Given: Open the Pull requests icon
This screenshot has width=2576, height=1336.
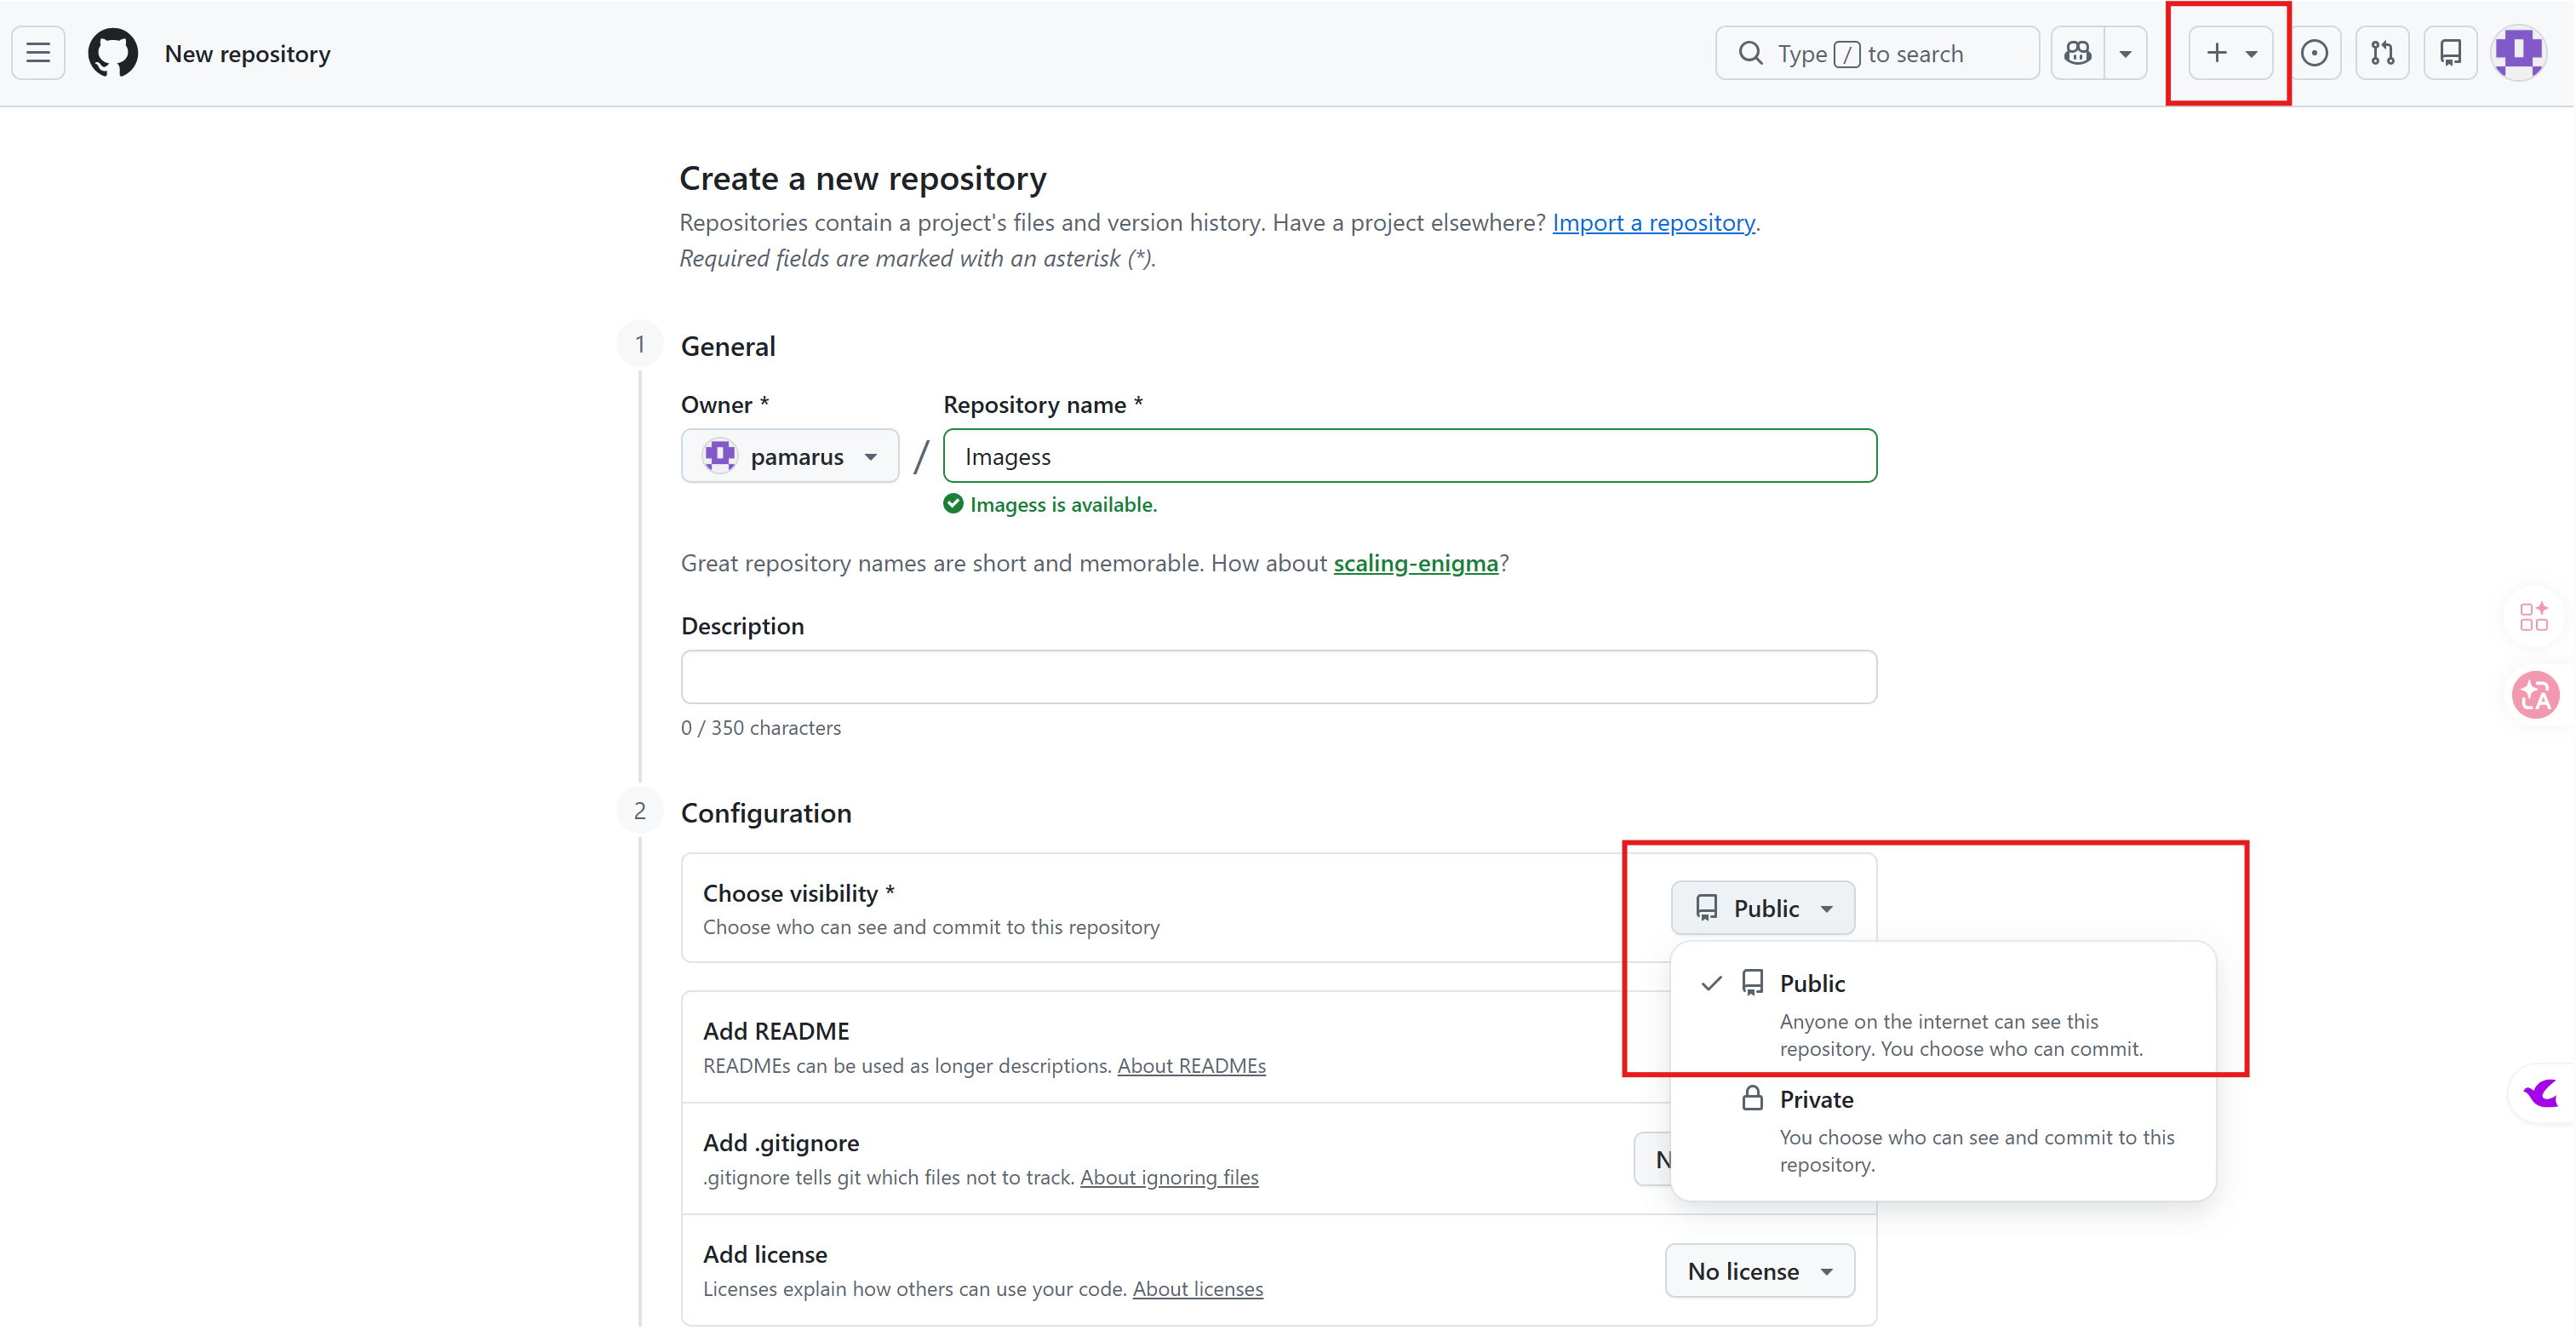Looking at the screenshot, I should point(2382,53).
